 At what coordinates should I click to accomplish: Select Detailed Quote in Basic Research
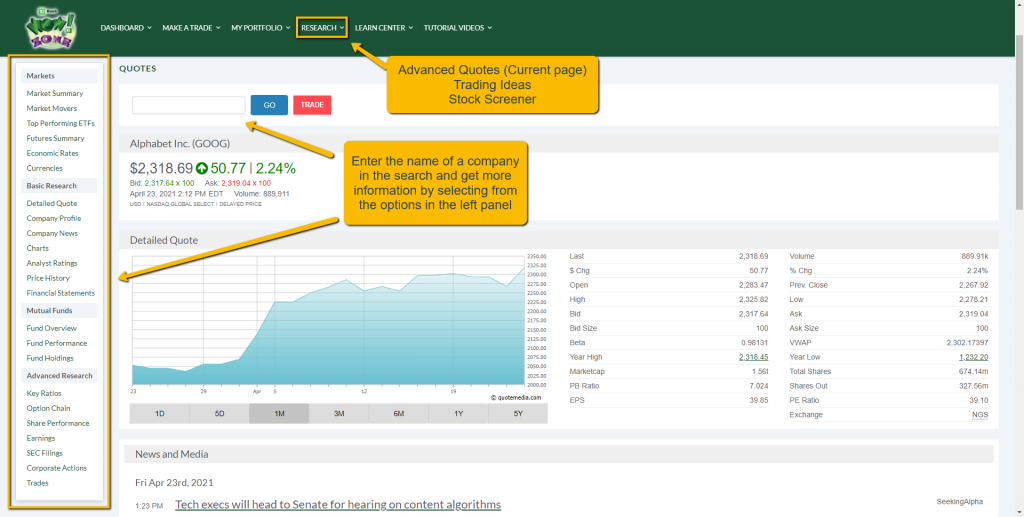click(x=52, y=204)
